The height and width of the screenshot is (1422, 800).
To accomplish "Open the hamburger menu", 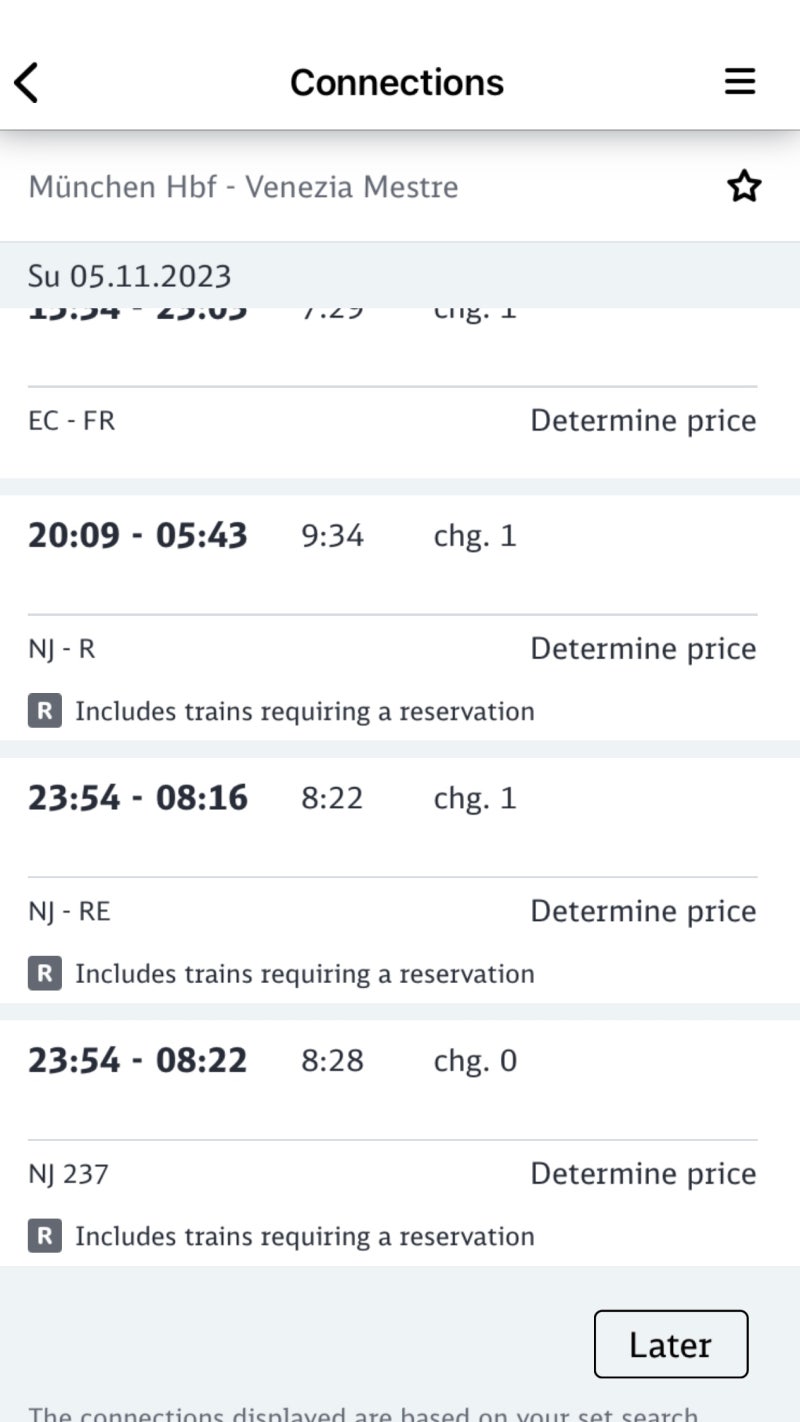I will (x=740, y=81).
